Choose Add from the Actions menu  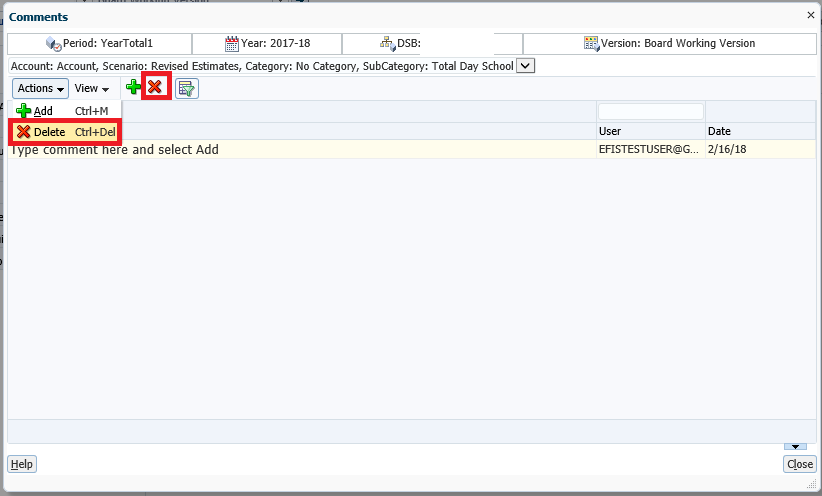coord(43,111)
